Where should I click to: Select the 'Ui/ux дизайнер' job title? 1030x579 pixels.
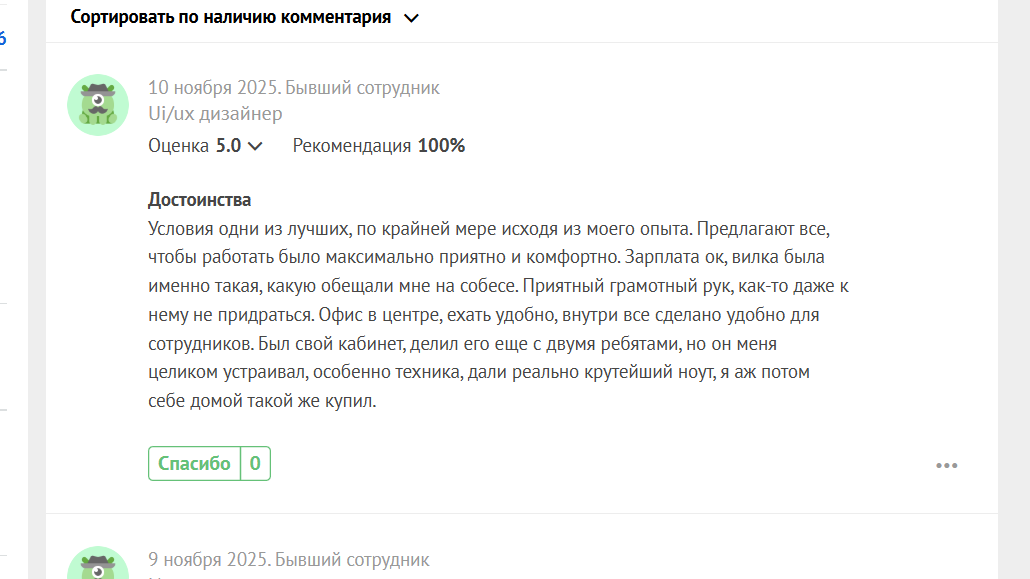coord(215,114)
